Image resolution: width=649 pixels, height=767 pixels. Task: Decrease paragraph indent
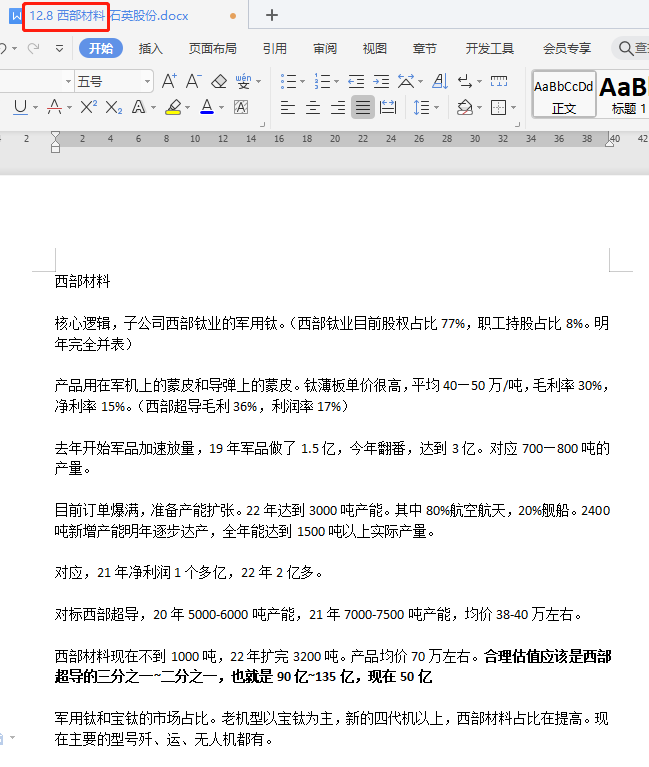coord(356,81)
